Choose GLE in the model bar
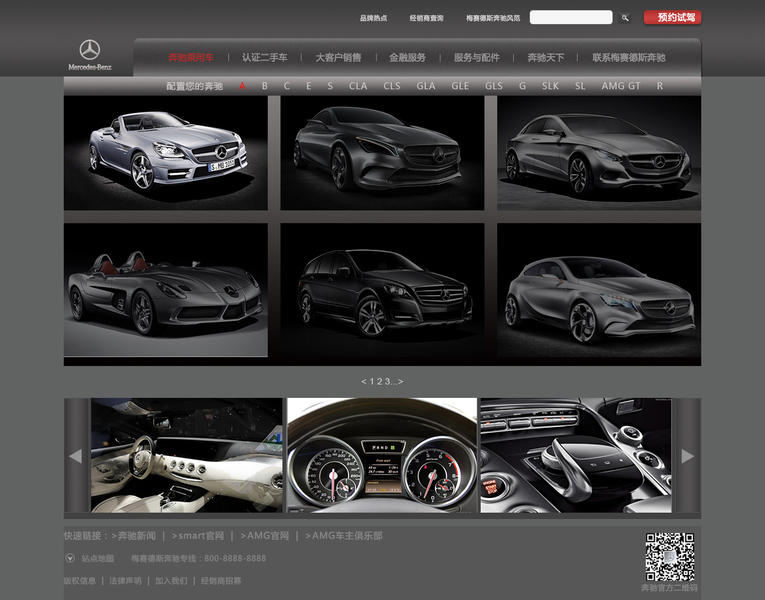The width and height of the screenshot is (765, 600). 460,86
